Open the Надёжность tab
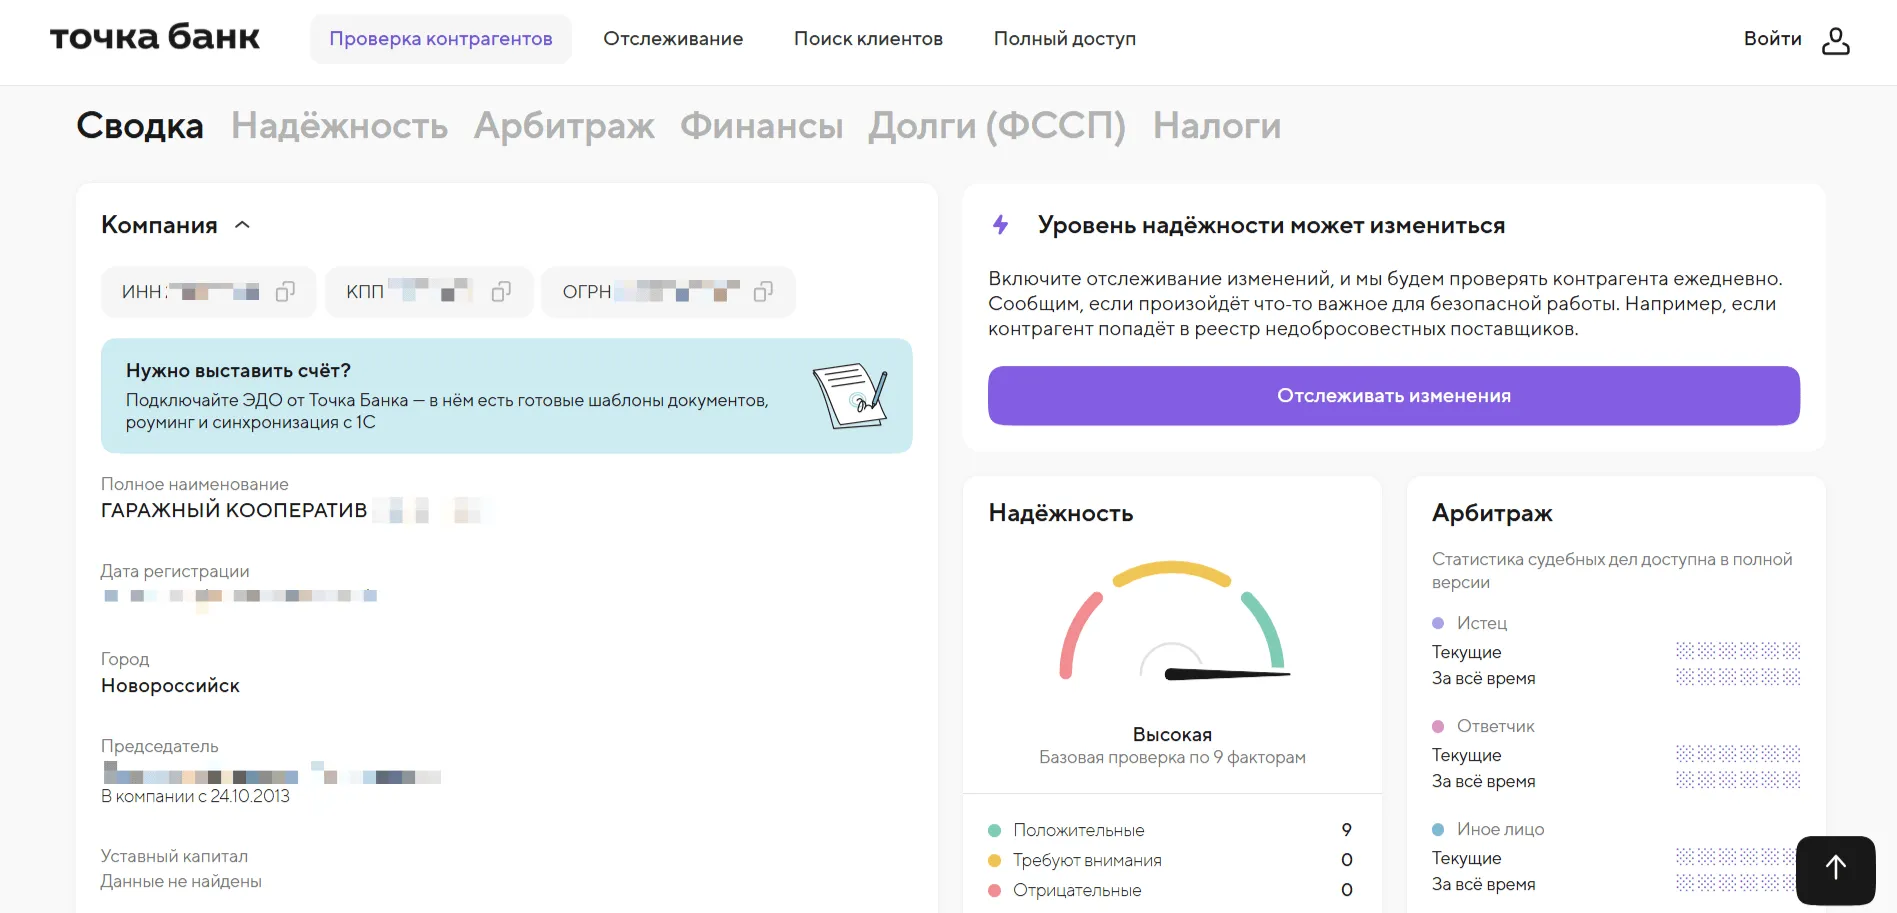 point(339,126)
